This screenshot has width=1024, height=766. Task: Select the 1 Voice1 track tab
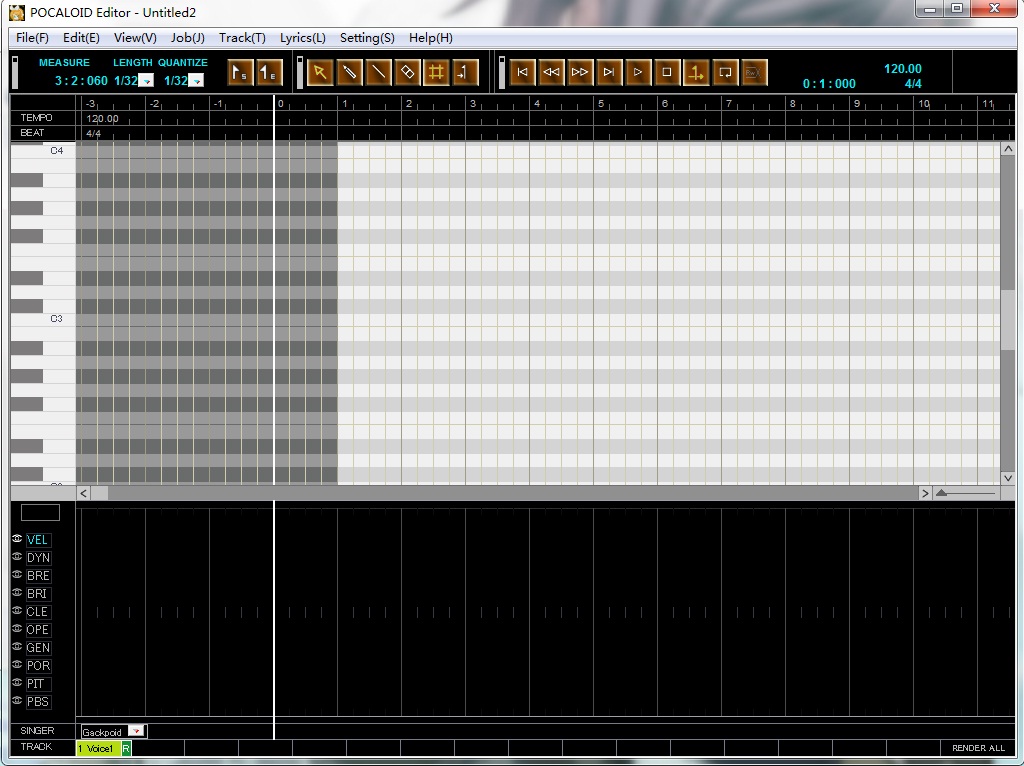click(x=99, y=748)
